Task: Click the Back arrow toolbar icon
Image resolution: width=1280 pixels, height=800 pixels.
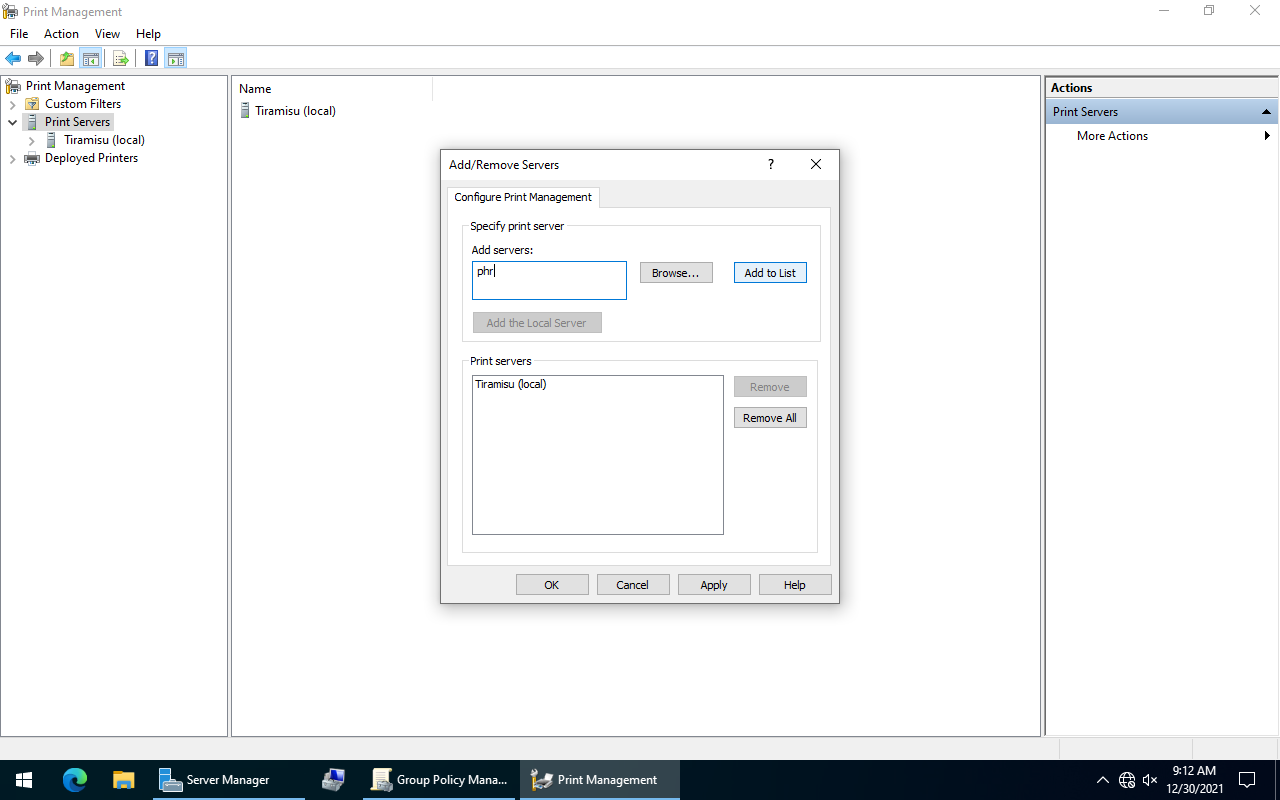Action: click(13, 58)
